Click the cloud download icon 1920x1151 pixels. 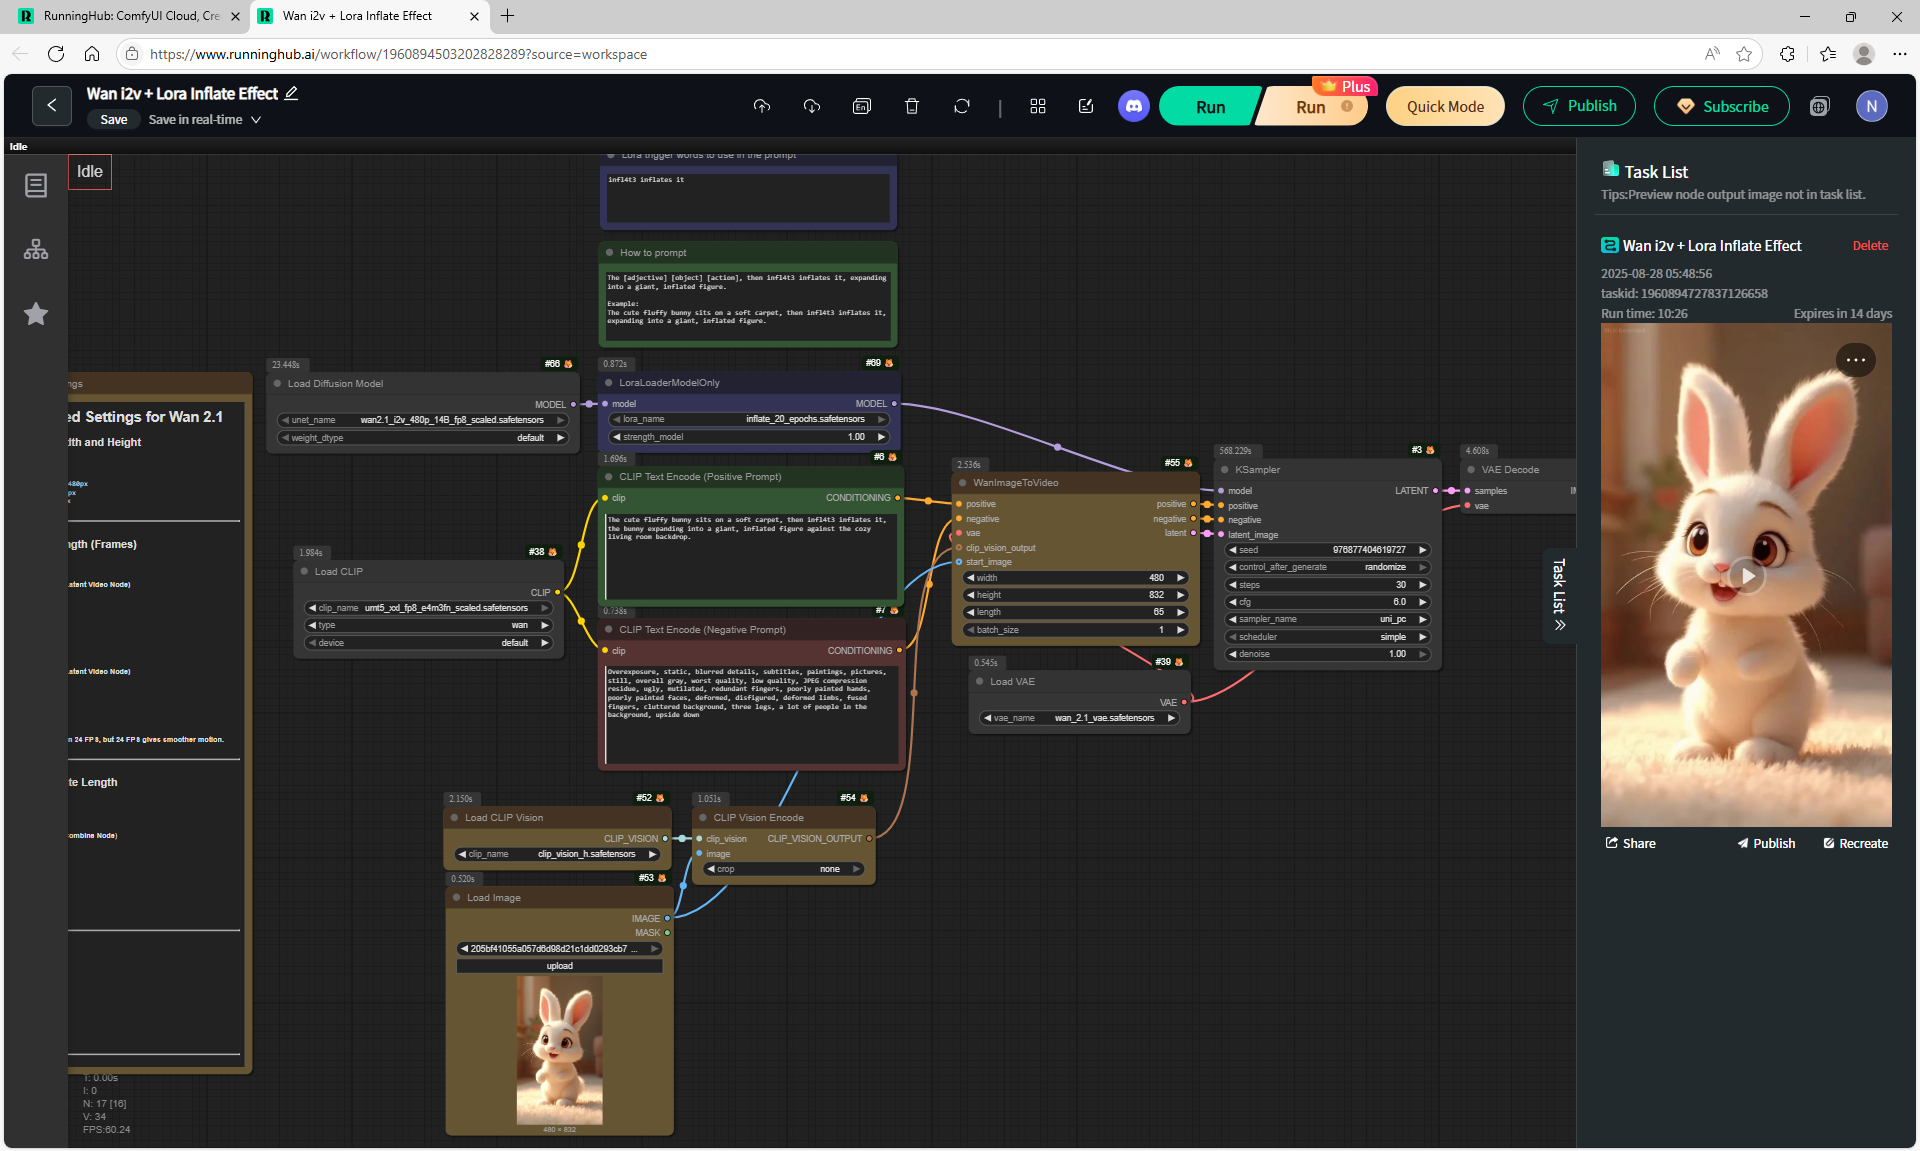812,106
